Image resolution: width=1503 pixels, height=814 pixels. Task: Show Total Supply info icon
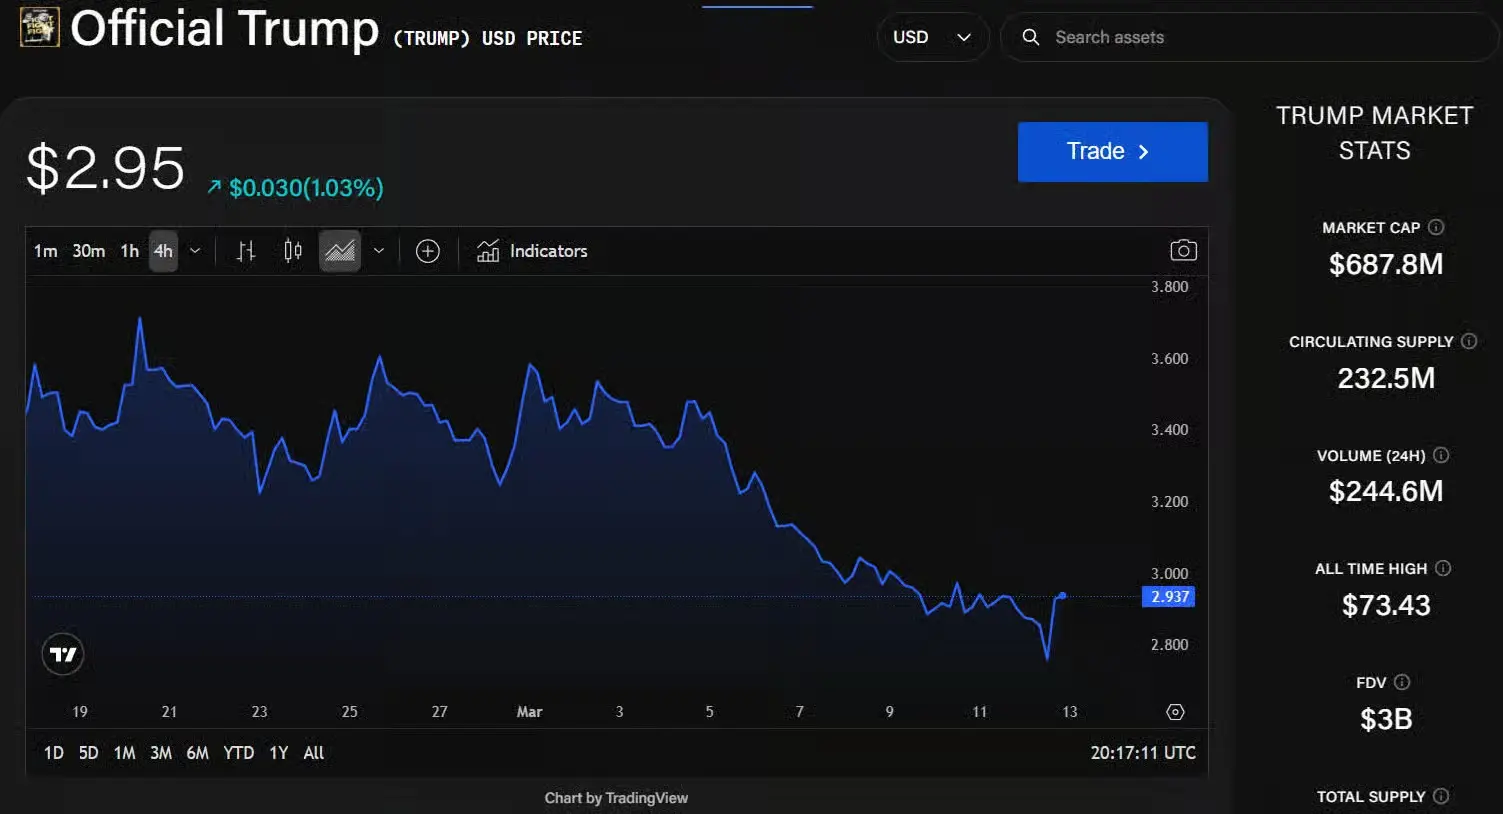point(1441,796)
